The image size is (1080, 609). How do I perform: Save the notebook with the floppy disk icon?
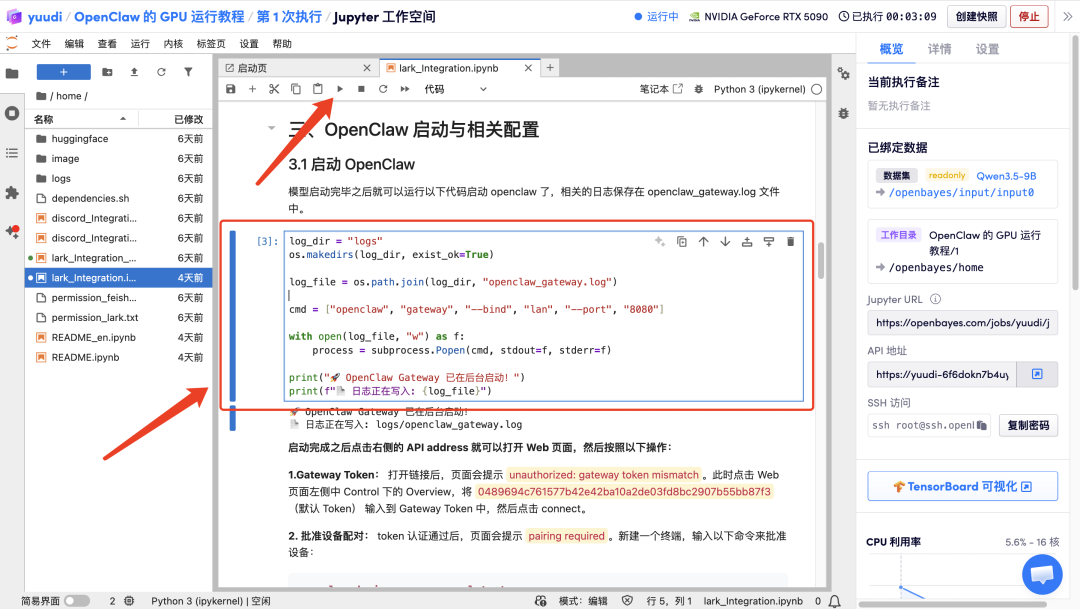(231, 89)
